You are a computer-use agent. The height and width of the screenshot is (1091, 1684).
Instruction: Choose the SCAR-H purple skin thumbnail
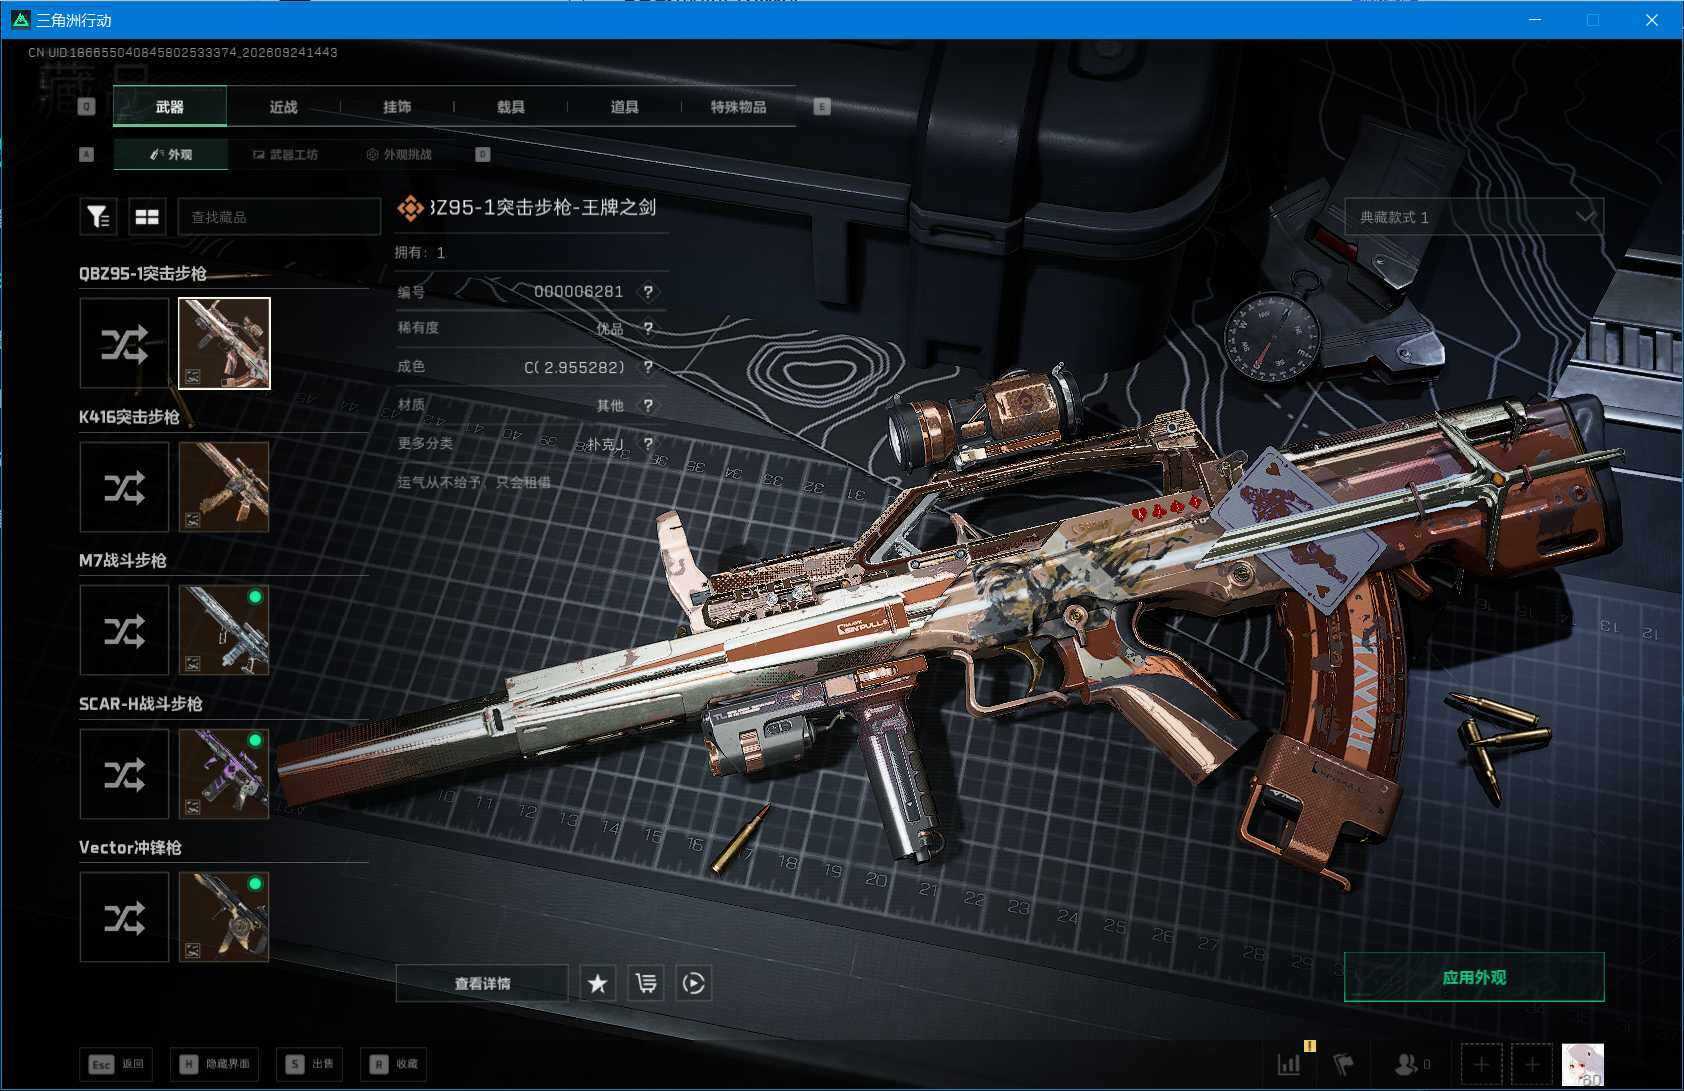224,774
